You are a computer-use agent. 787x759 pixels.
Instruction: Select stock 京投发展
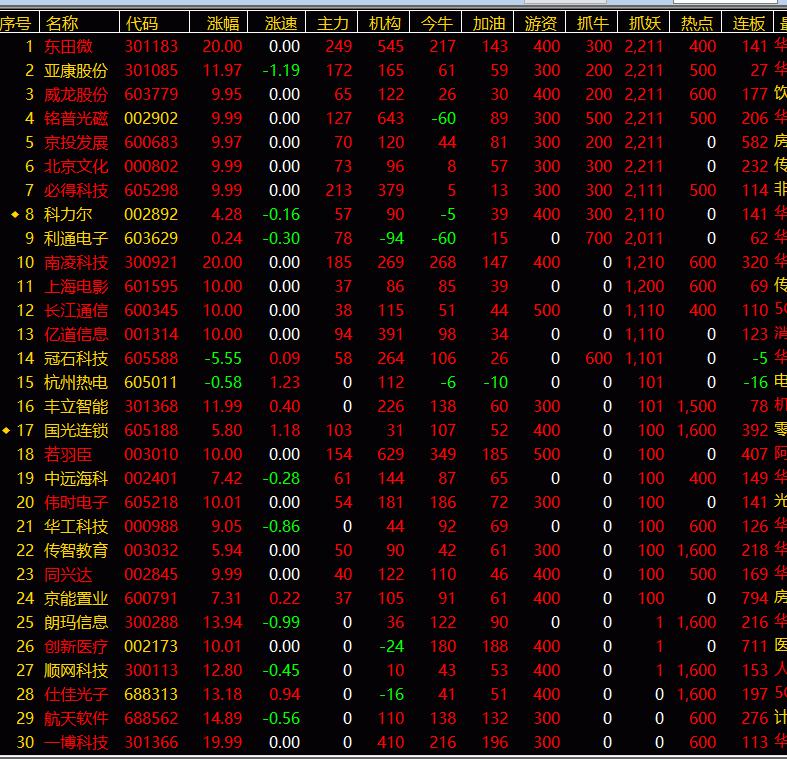76,143
